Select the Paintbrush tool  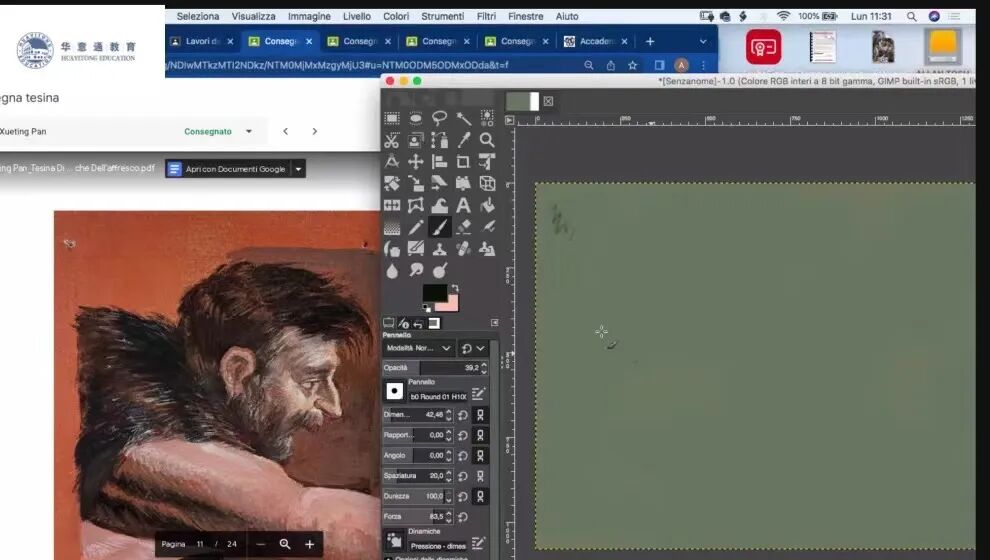(439, 227)
